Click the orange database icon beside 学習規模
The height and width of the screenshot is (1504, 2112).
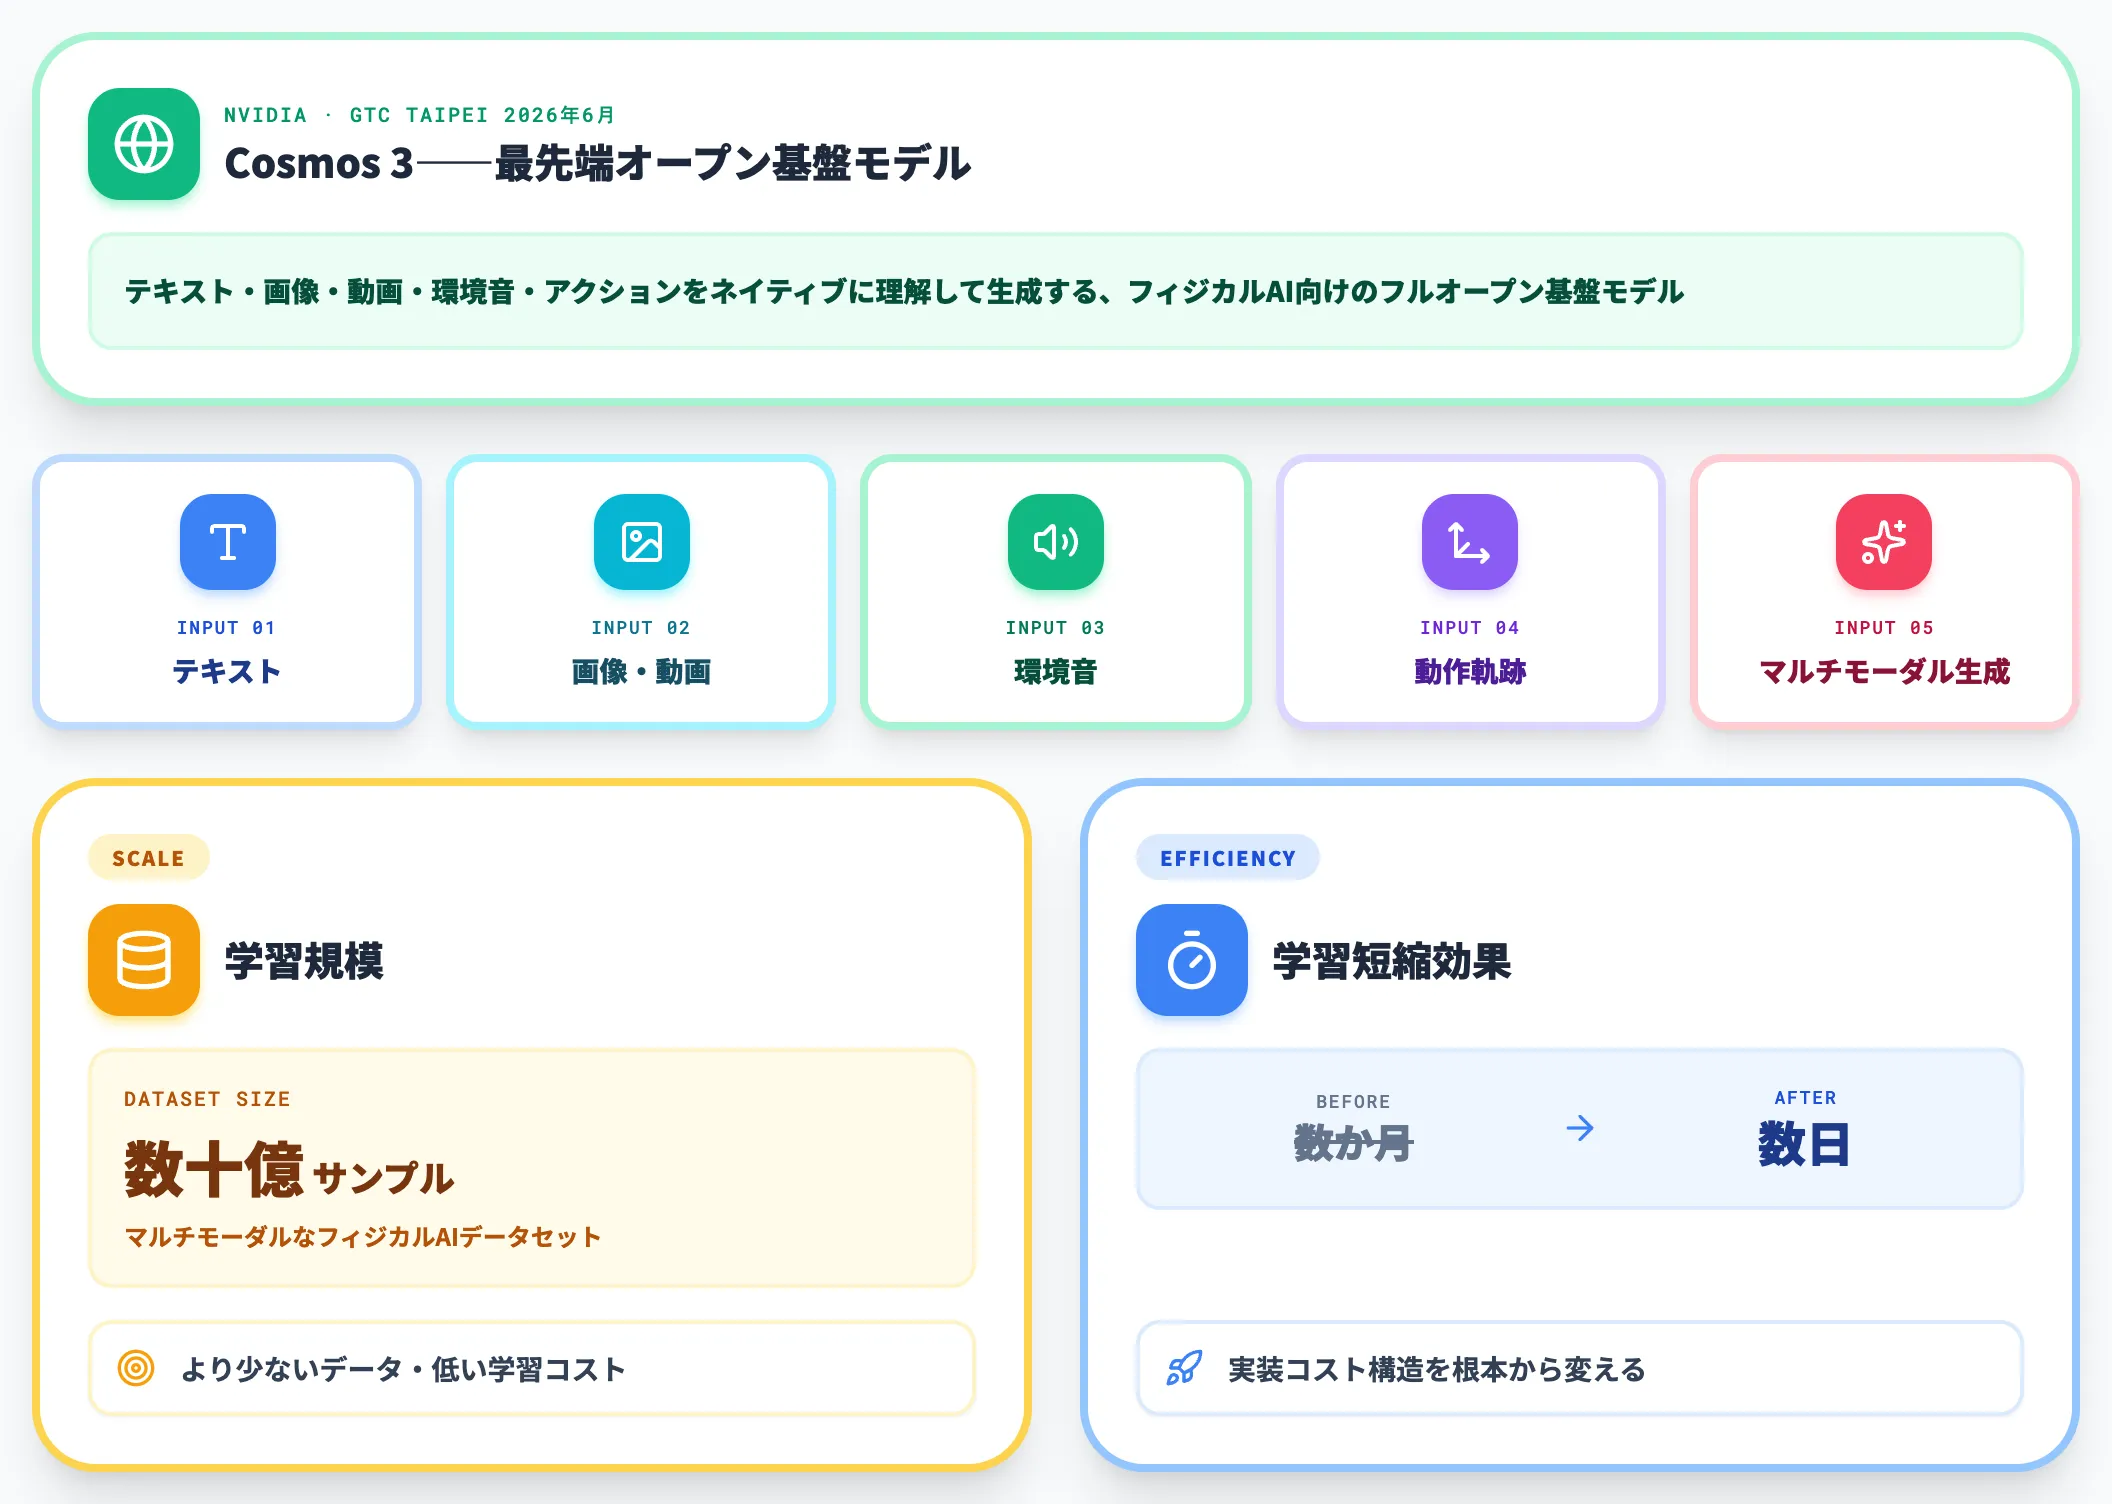144,960
